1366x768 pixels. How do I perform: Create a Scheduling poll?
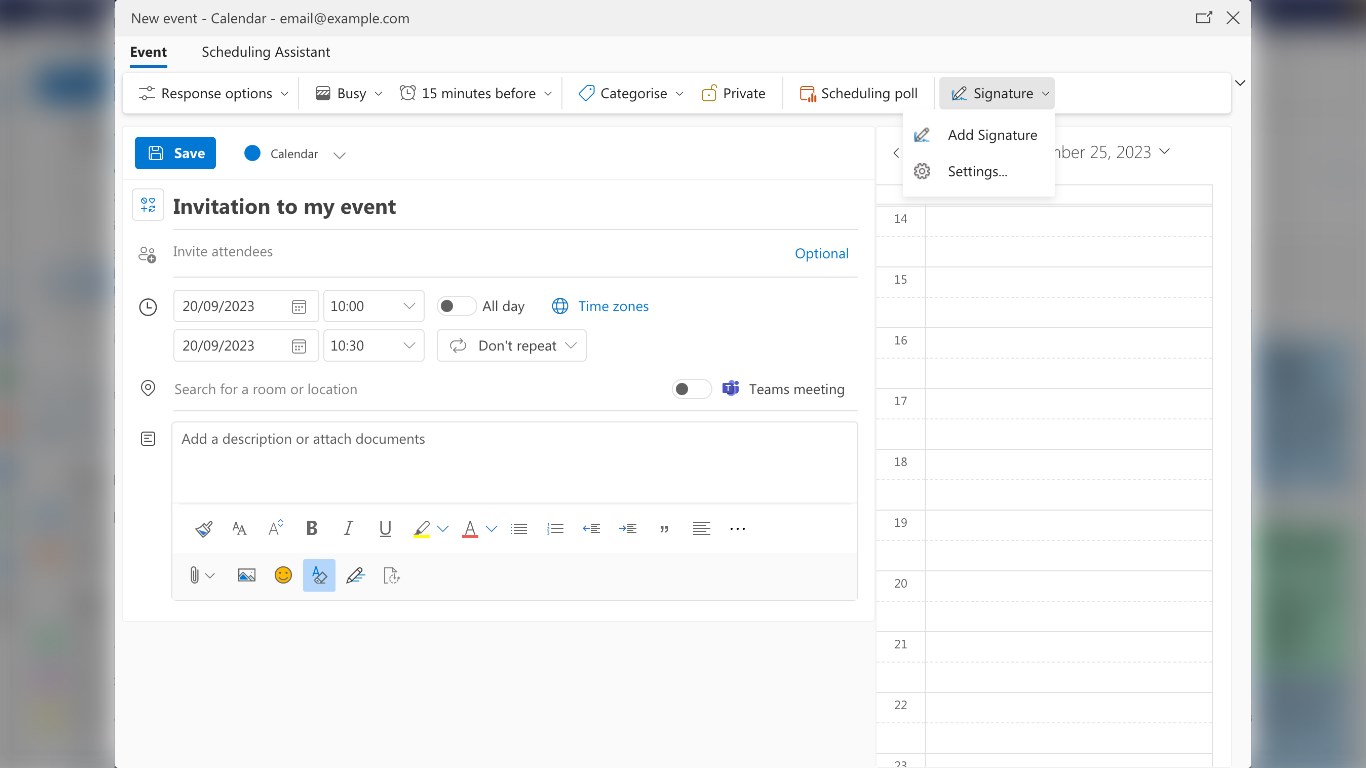coord(858,93)
